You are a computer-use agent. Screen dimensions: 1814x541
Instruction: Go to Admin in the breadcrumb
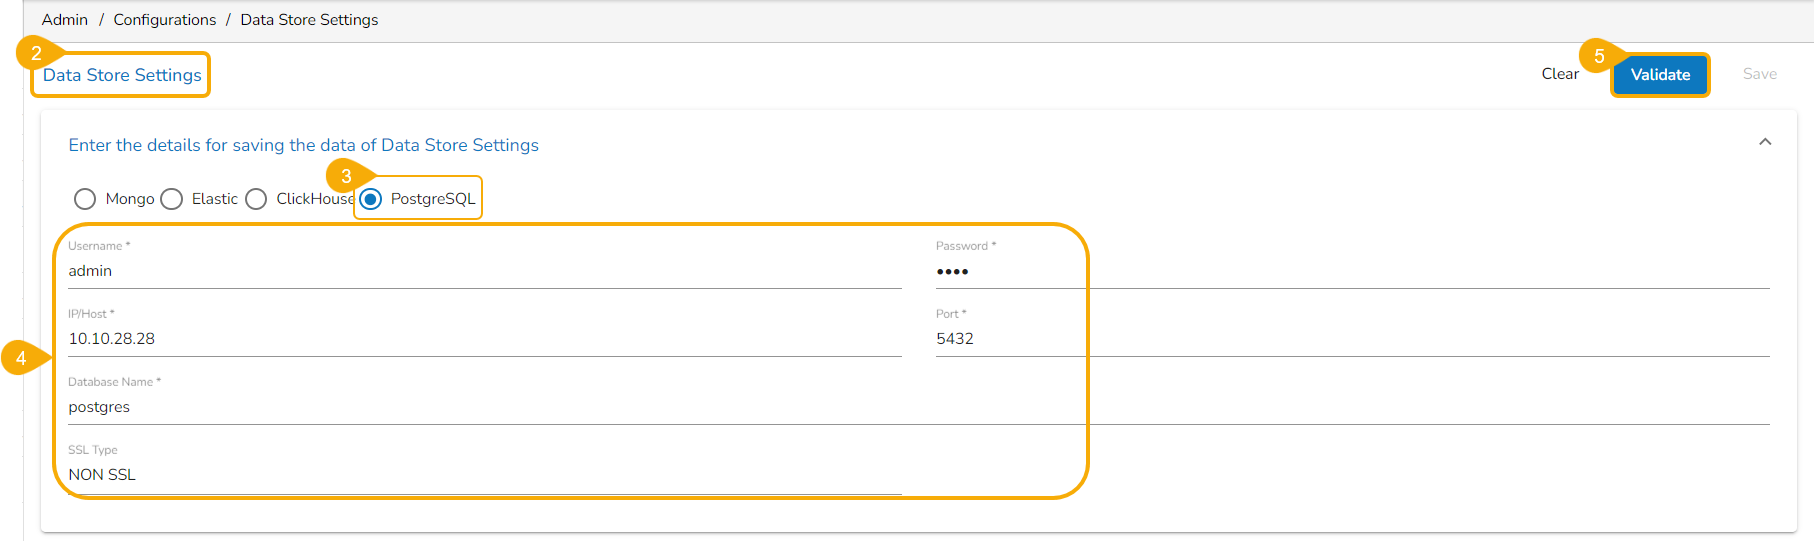point(65,20)
